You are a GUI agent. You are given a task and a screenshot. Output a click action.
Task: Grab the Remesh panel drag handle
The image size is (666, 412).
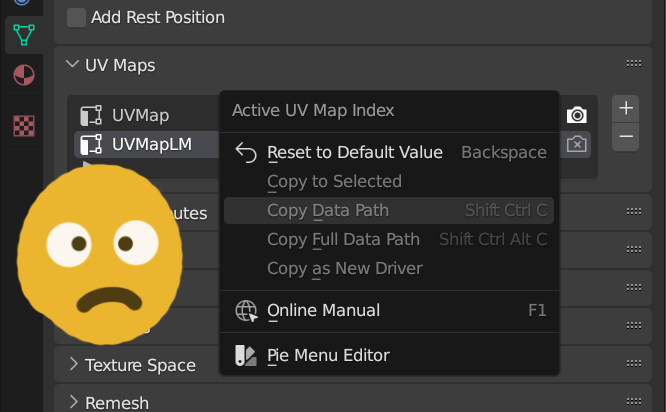coord(634,401)
